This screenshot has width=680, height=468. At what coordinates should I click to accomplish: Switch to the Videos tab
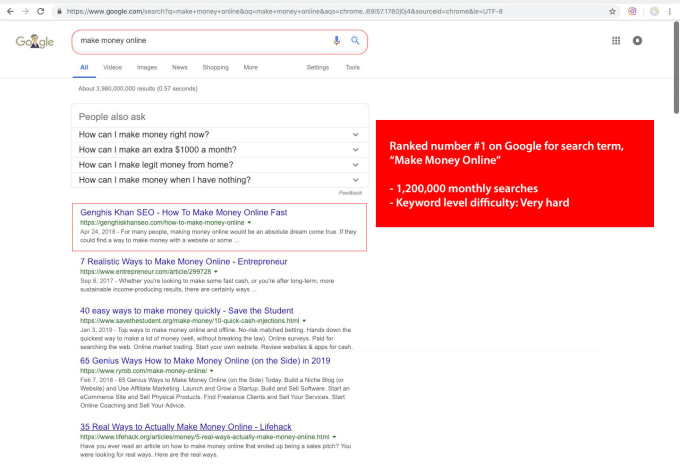click(112, 68)
